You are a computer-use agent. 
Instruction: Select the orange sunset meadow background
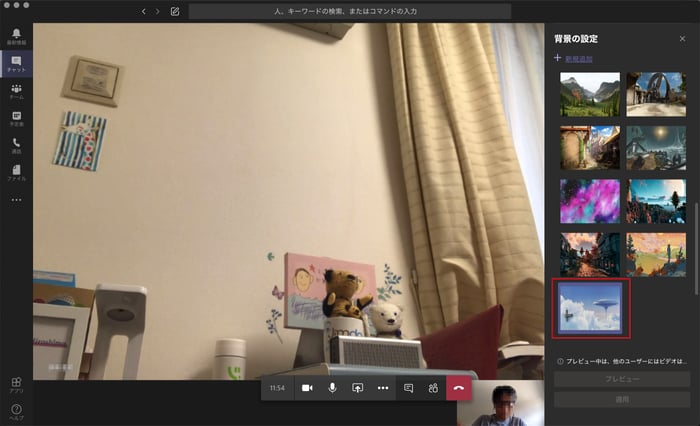(x=656, y=255)
